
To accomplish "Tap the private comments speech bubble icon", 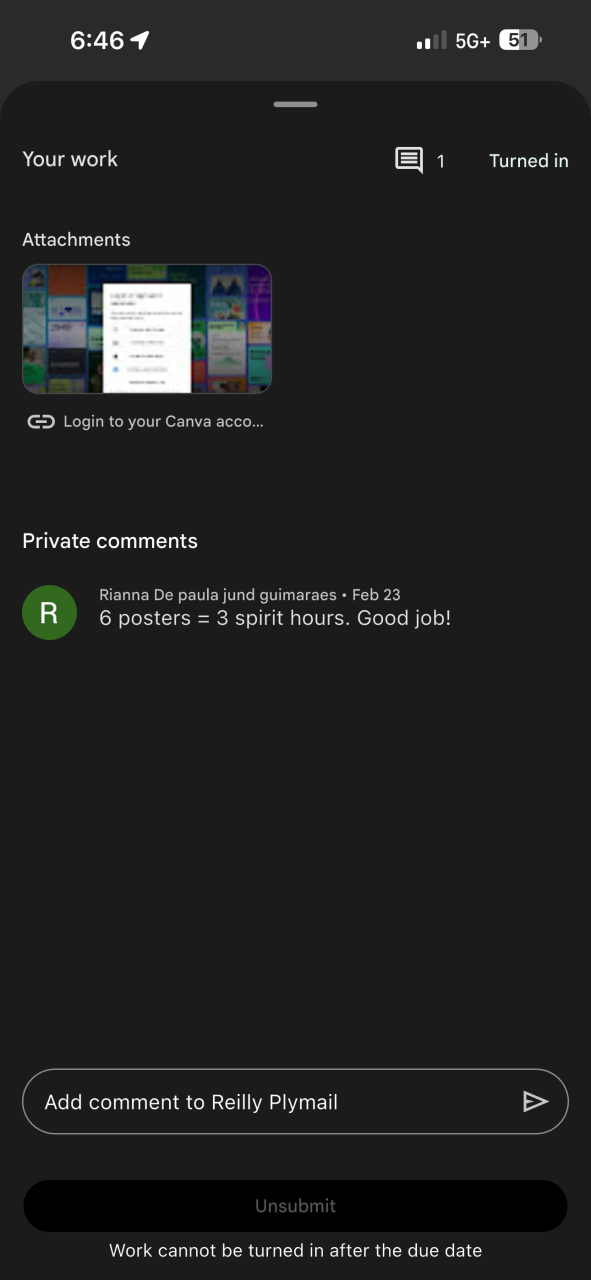I will point(409,160).
